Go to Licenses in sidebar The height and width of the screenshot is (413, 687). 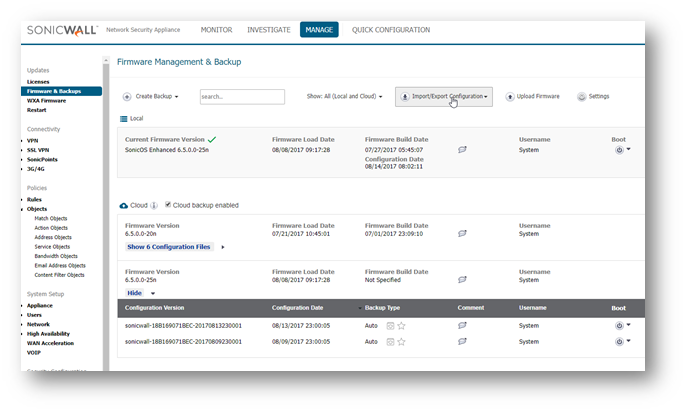[x=37, y=82]
